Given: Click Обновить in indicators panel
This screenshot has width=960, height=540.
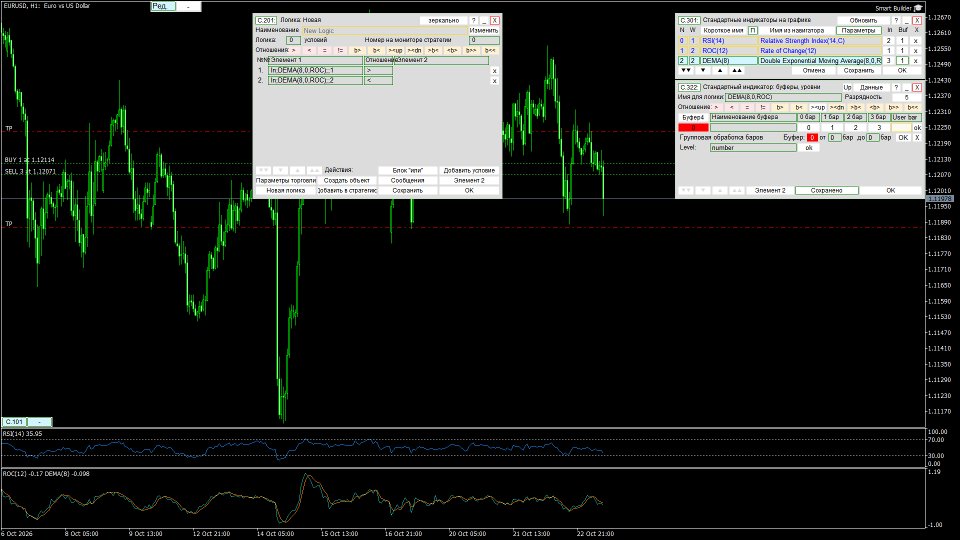Looking at the screenshot, I should coord(863,20).
